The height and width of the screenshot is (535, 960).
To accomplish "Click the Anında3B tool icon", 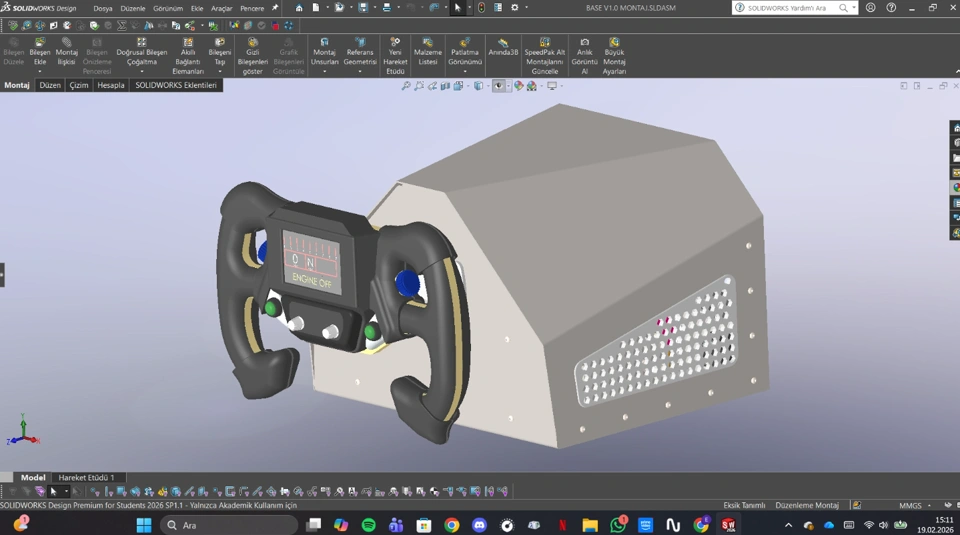I will 503,44.
